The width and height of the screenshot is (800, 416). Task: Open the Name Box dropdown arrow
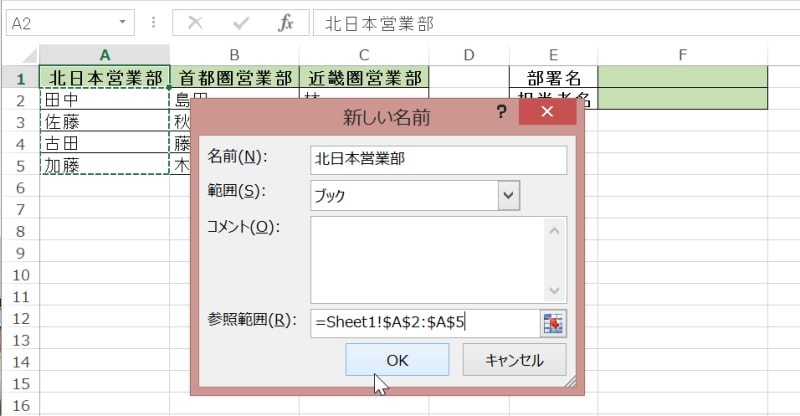click(122, 22)
